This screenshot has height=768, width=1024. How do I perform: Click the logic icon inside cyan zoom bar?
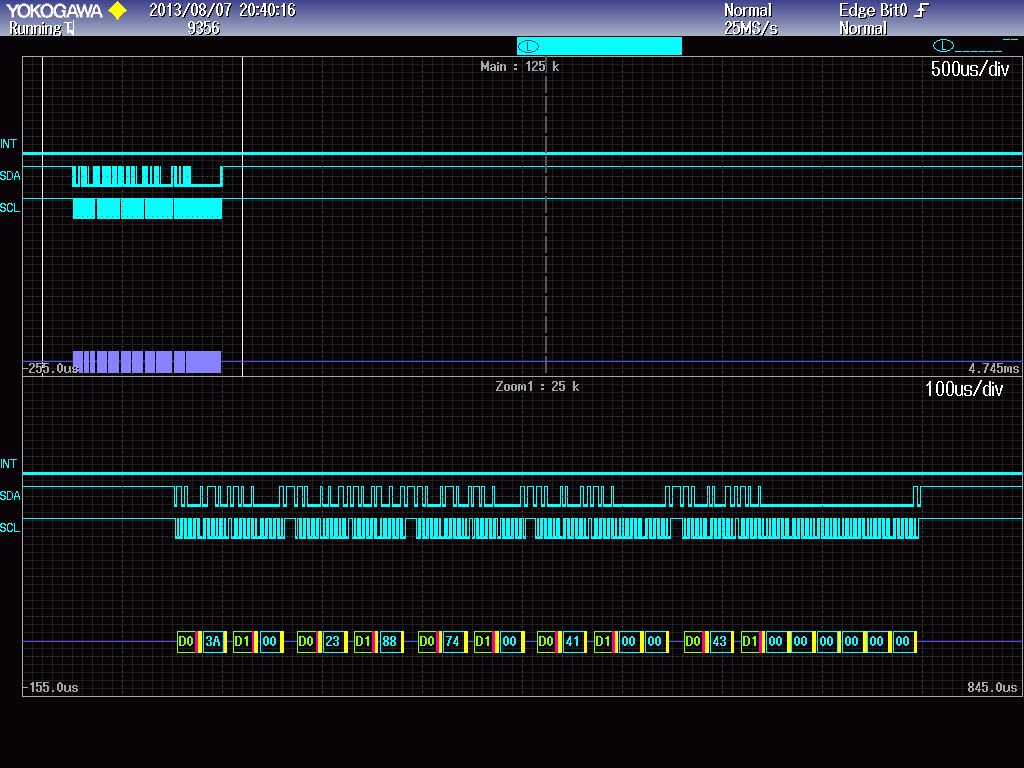(x=528, y=46)
